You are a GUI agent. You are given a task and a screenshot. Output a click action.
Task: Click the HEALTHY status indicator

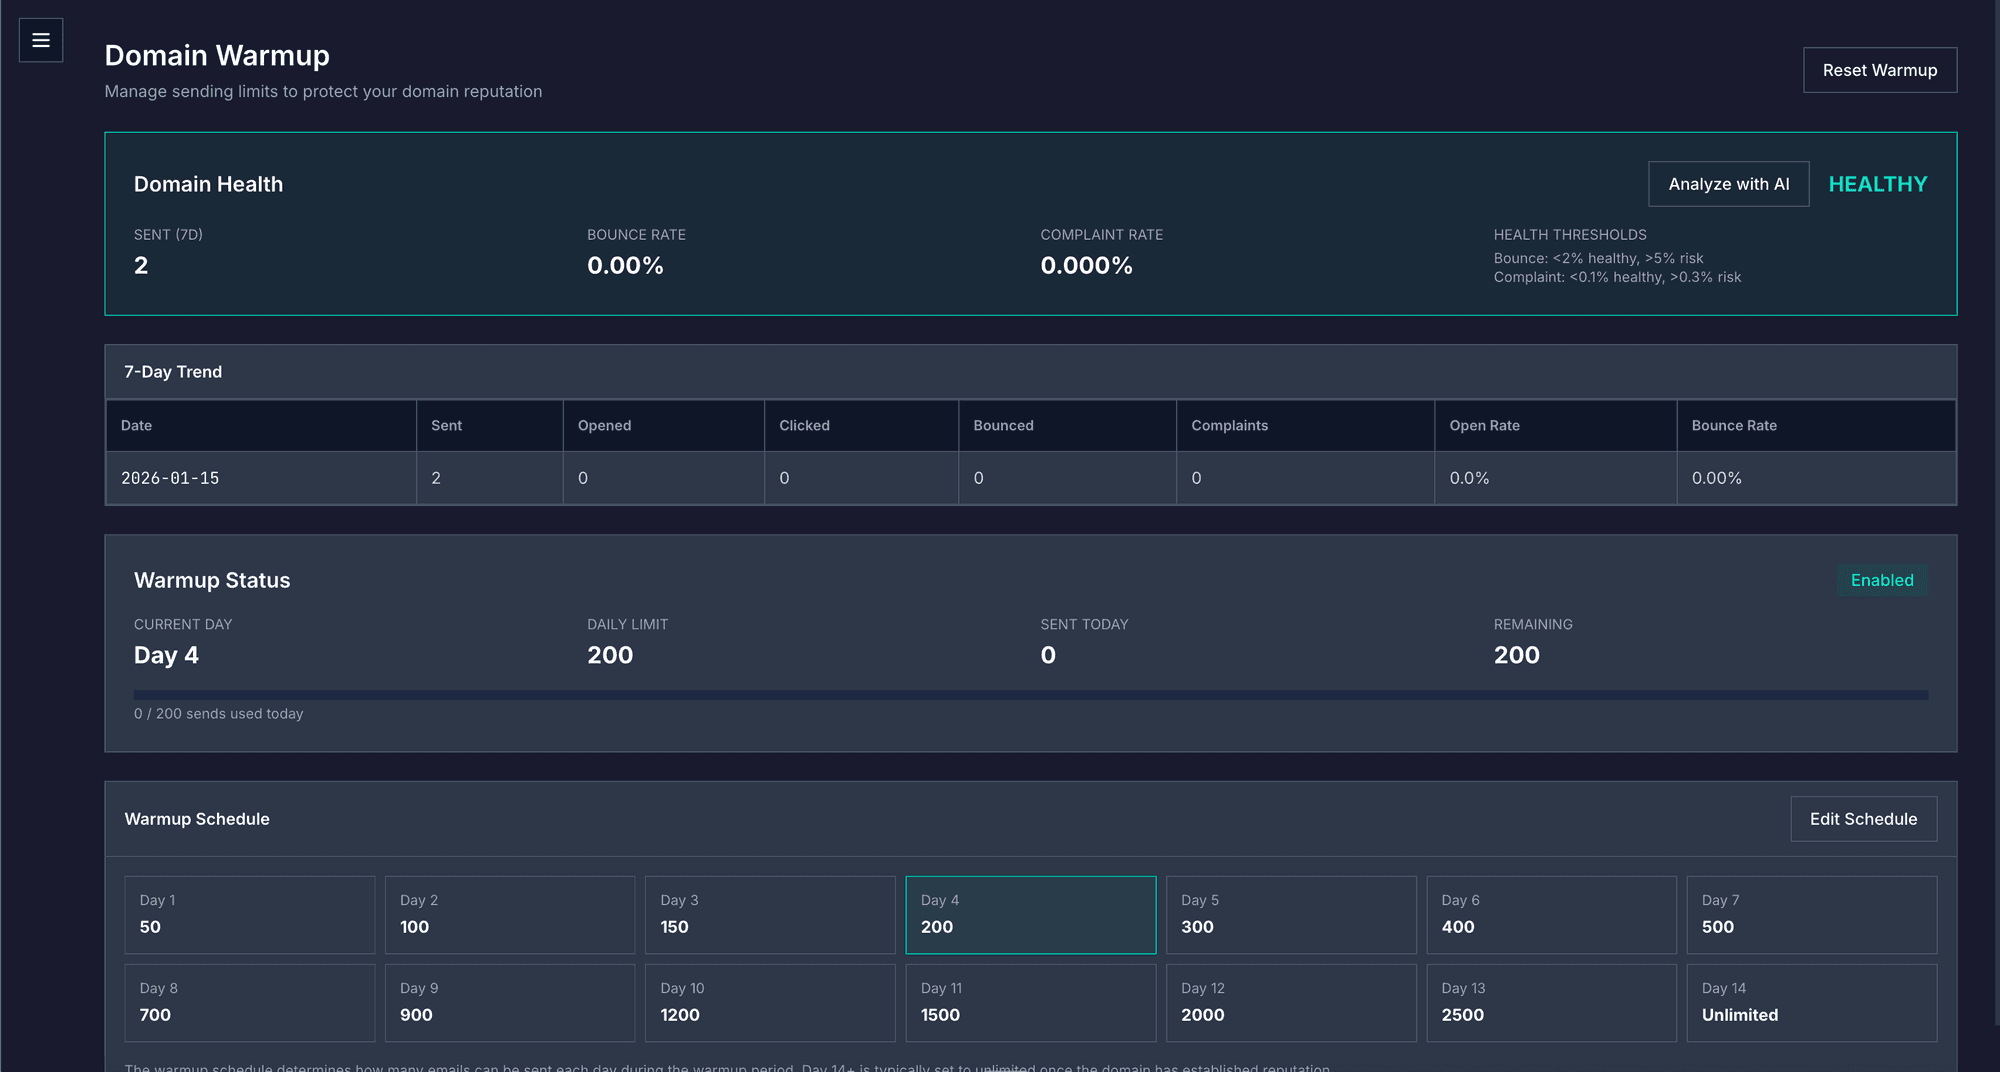coord(1877,183)
